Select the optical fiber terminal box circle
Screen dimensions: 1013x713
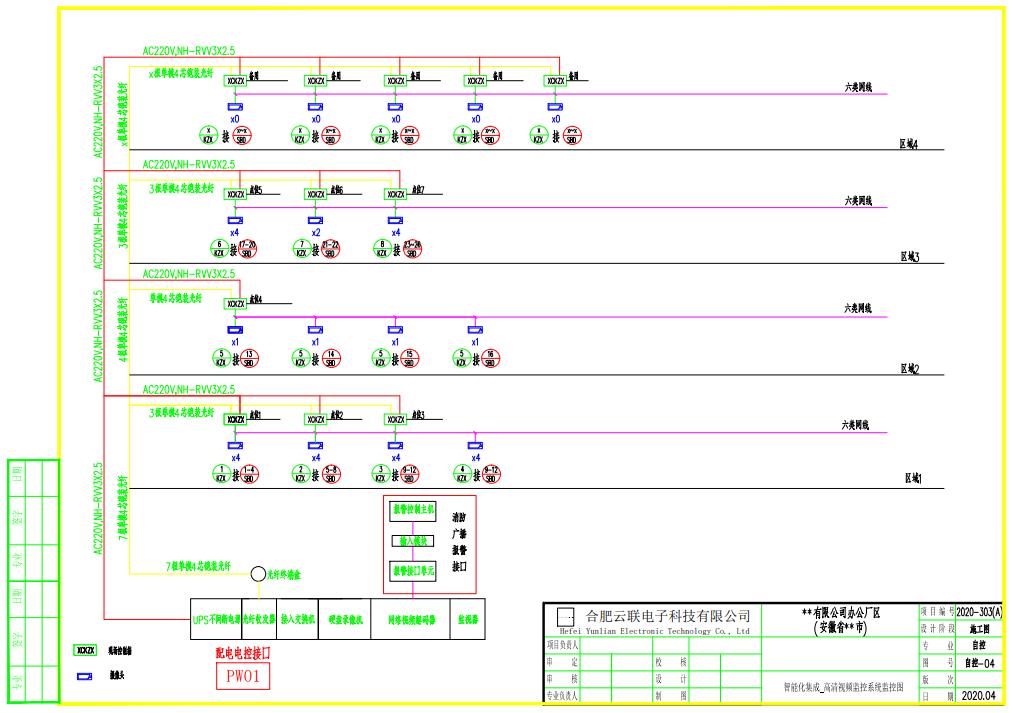click(x=257, y=574)
